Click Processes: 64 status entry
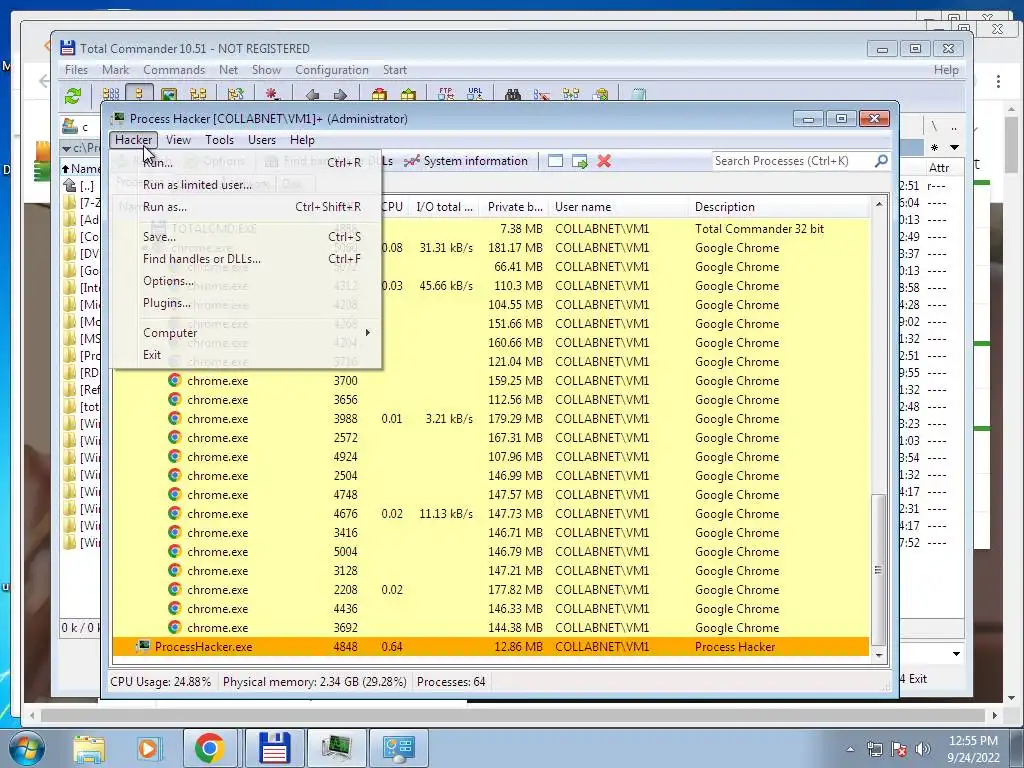Screen dimensions: 1024x768 (451, 682)
